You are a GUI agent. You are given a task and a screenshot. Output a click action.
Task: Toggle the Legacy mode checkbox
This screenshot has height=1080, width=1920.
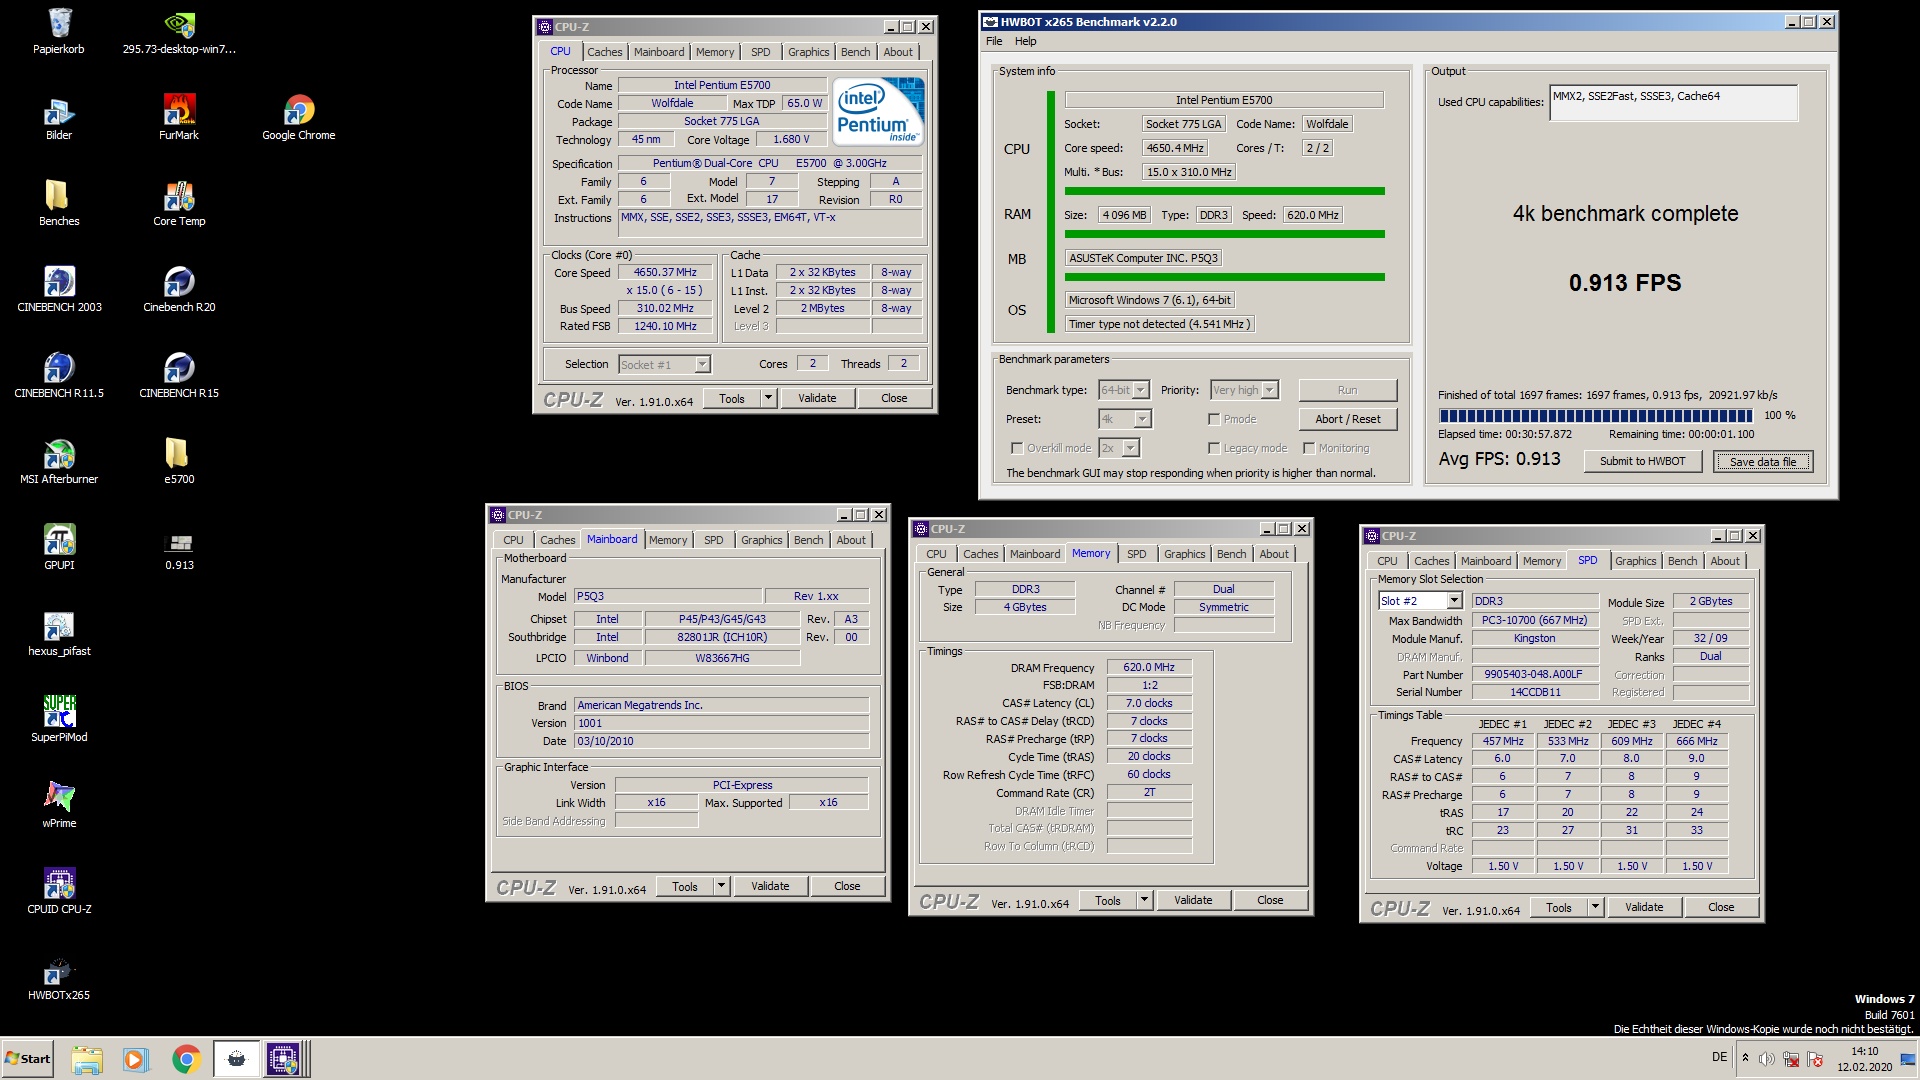[1214, 448]
